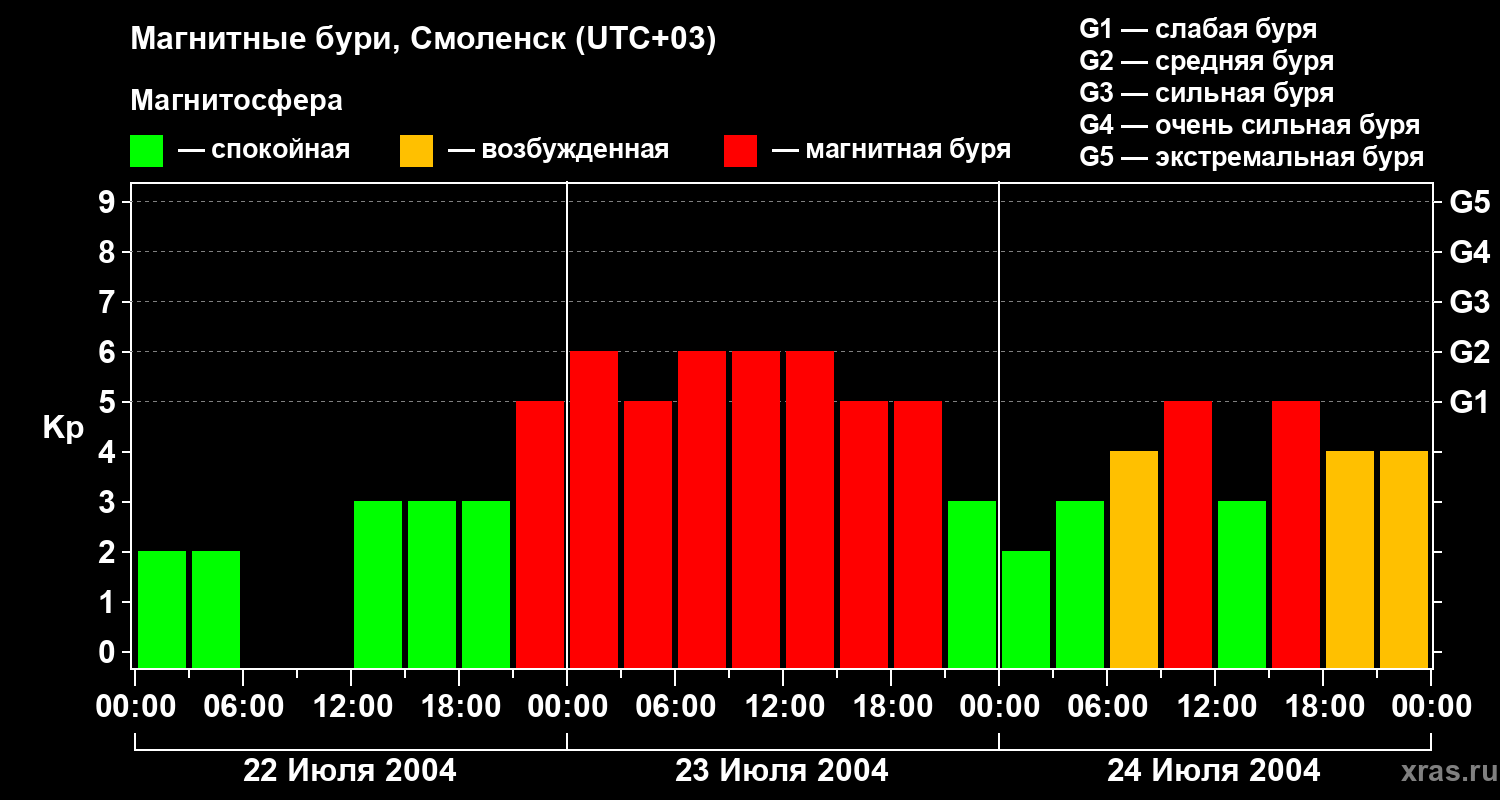Select the '23 Июля 2004' date label
Image resolution: width=1500 pixels, height=800 pixels.
point(782,771)
